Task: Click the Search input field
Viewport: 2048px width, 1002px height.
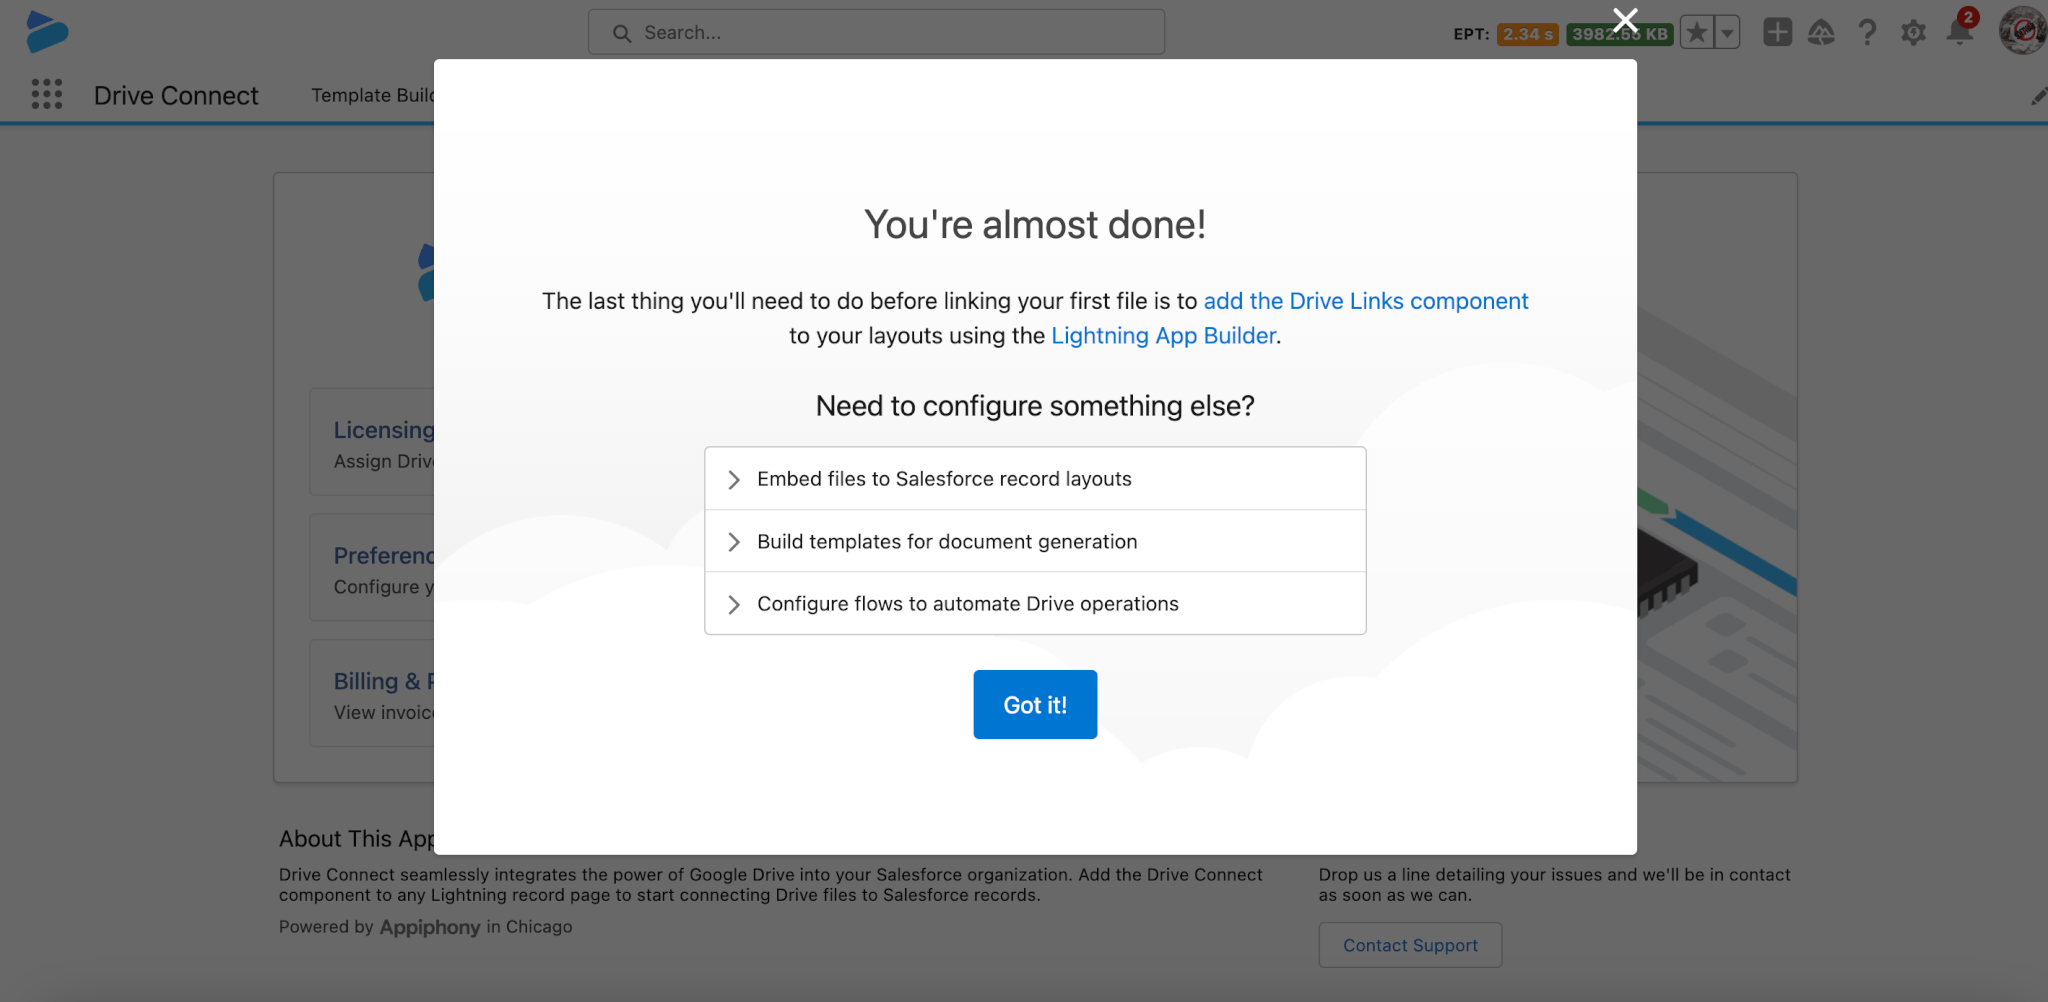Action: 876,32
